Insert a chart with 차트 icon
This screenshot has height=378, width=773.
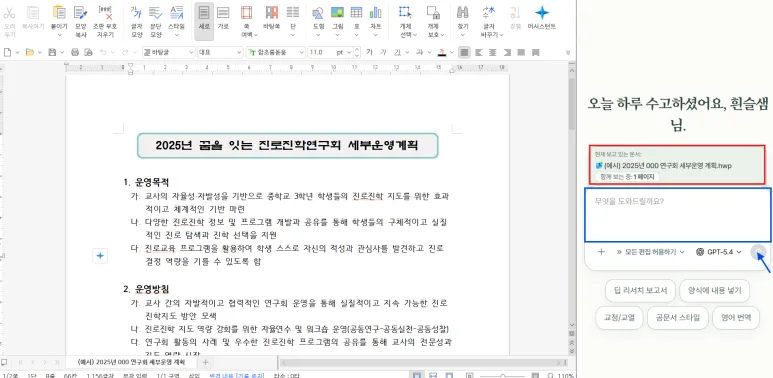[x=376, y=13]
